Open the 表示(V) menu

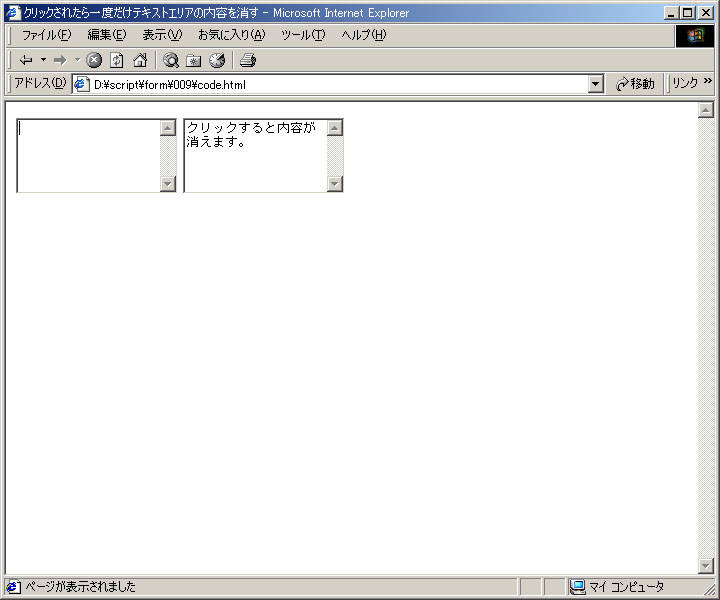tap(162, 35)
